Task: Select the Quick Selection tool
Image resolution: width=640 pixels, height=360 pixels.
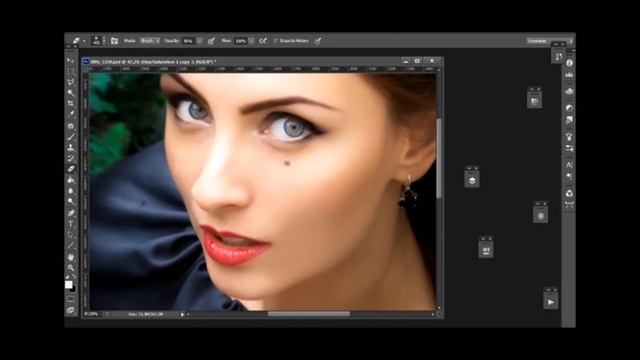Action: tap(71, 93)
